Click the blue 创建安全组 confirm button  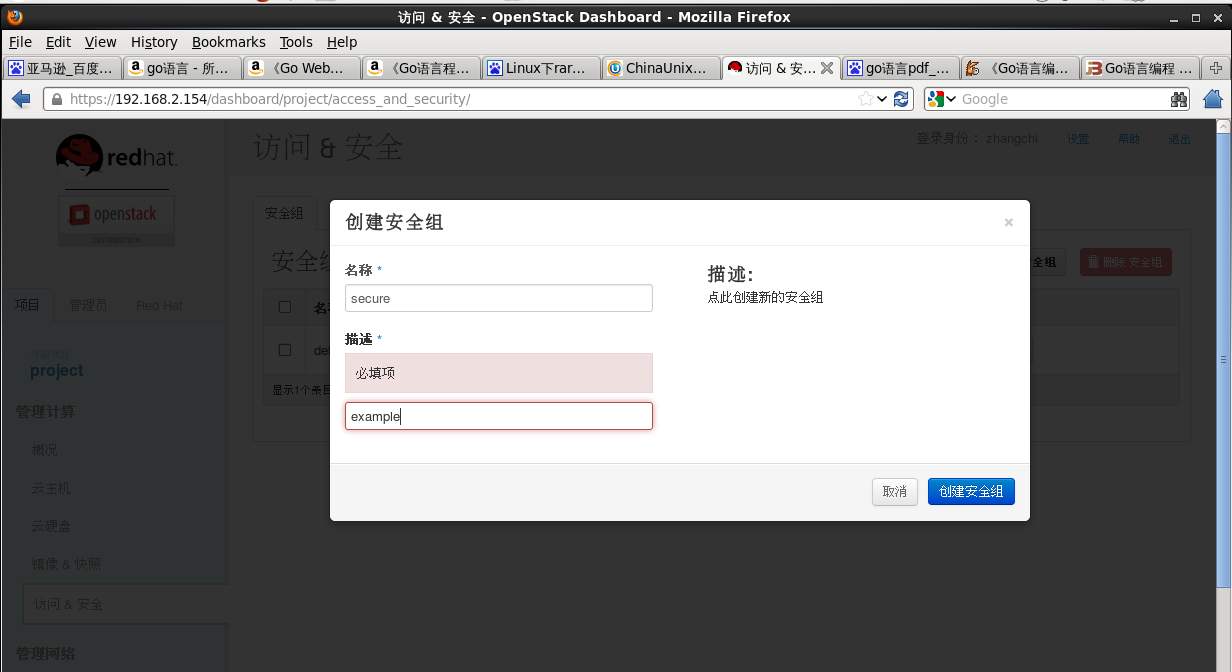coord(971,491)
